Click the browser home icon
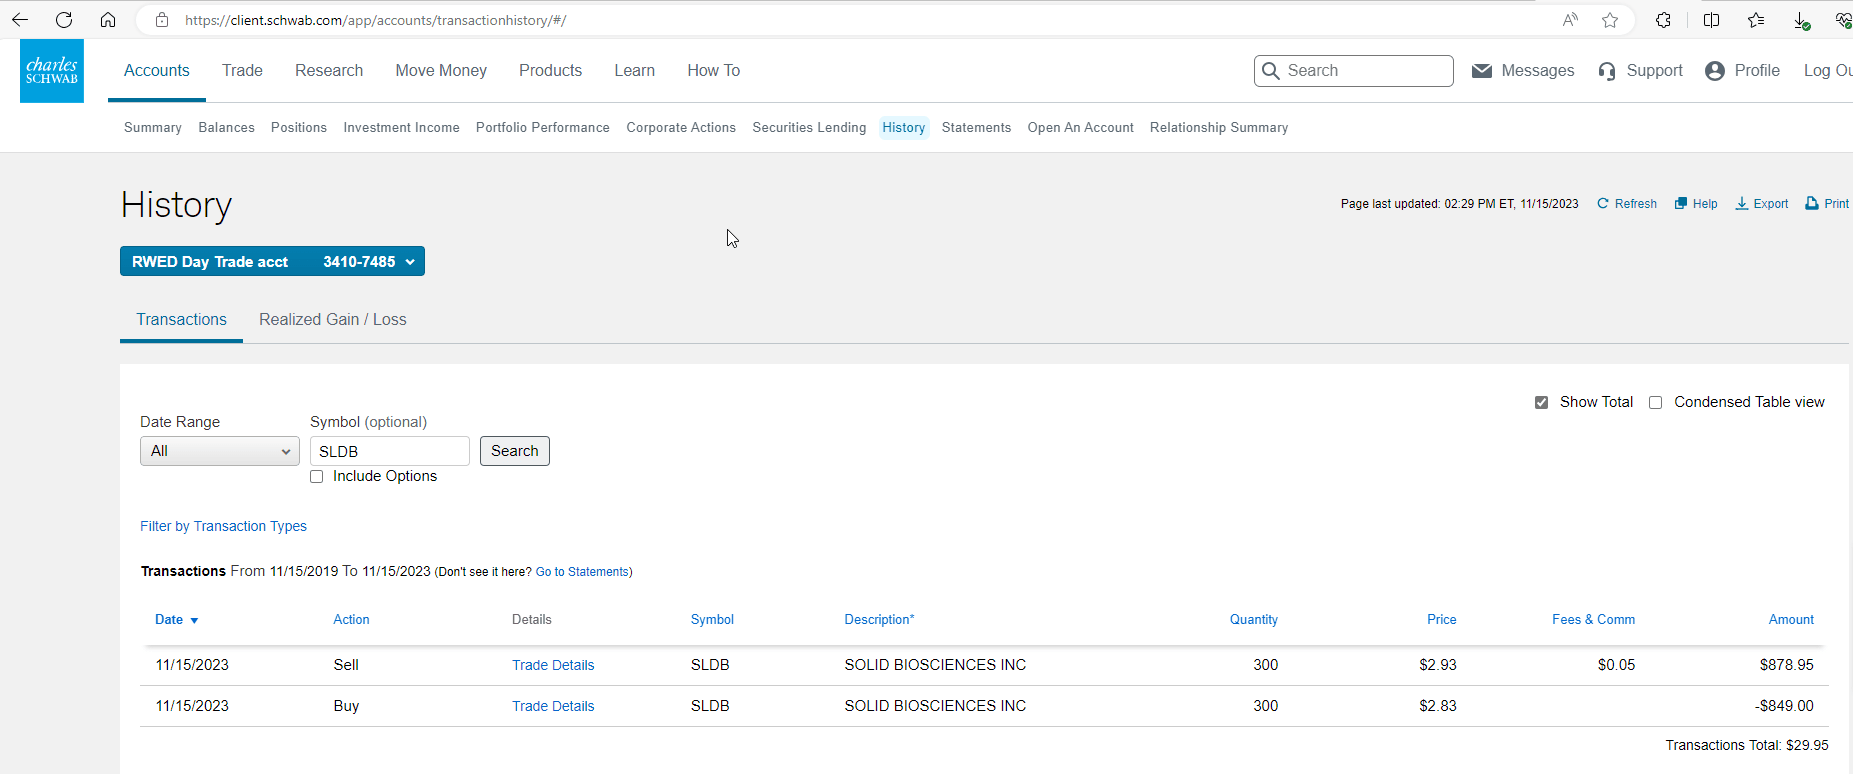The width and height of the screenshot is (1853, 774). pos(108,20)
